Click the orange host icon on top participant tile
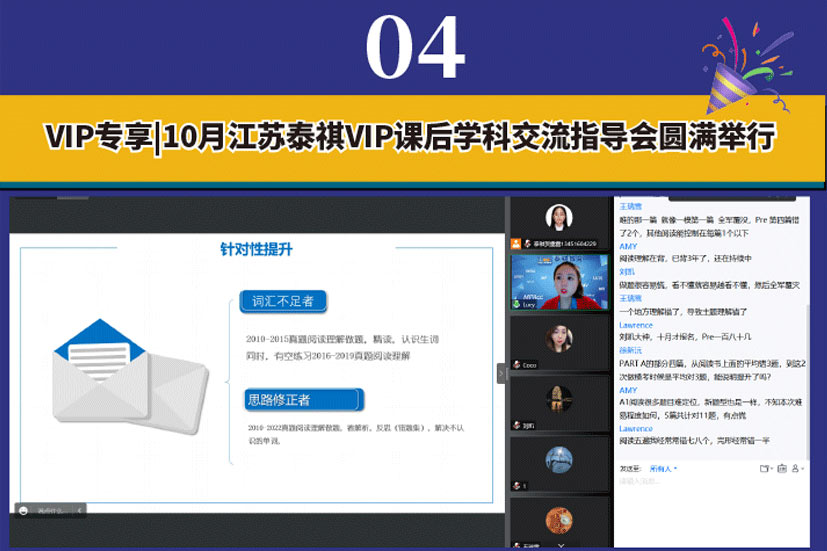Viewport: 827px width, 551px height. [x=516, y=243]
